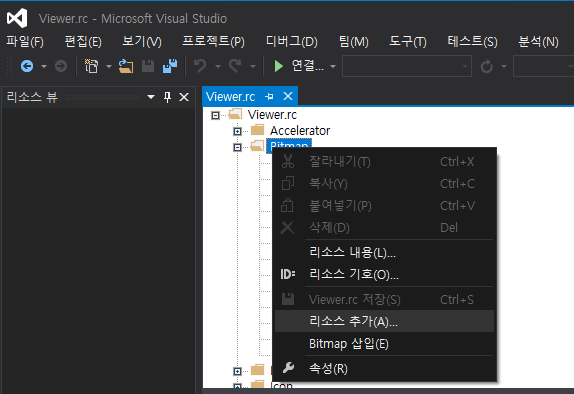The image size is (574, 394).
Task: Pin the 리소스 뷰 panel
Action: [x=167, y=97]
